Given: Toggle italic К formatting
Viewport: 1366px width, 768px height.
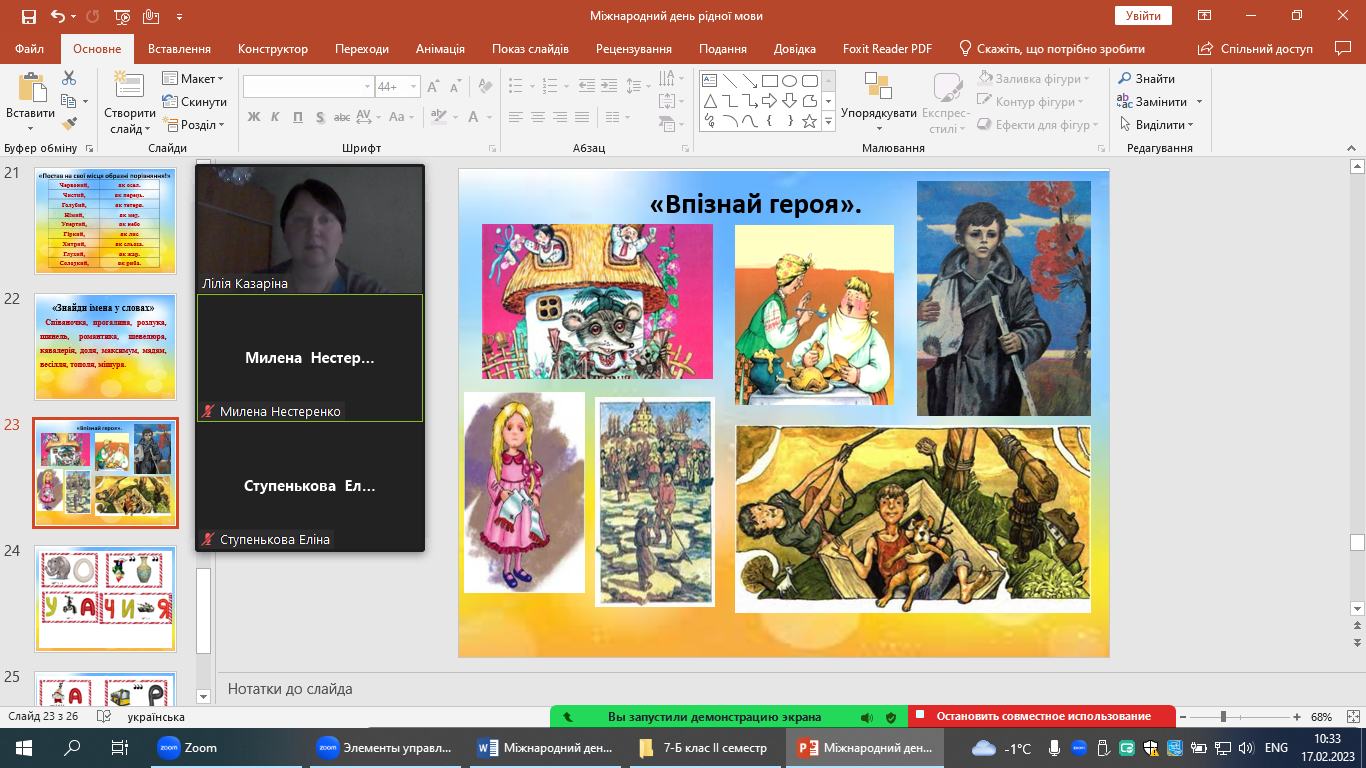Looking at the screenshot, I should pyautogui.click(x=276, y=117).
